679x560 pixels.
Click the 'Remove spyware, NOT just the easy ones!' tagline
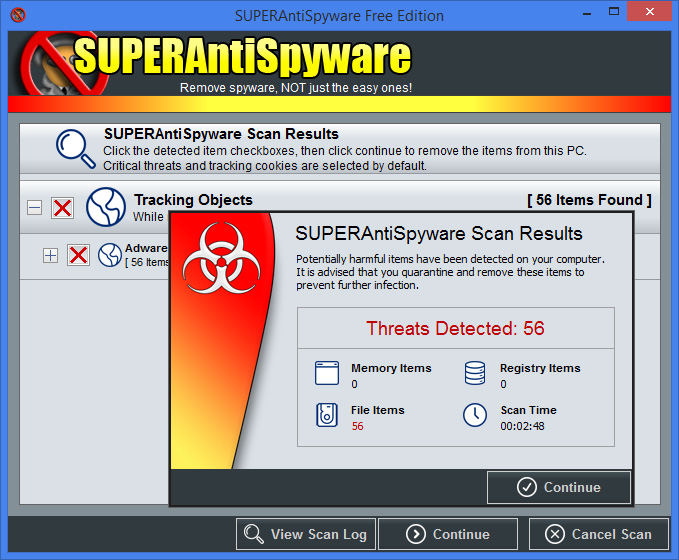click(296, 88)
